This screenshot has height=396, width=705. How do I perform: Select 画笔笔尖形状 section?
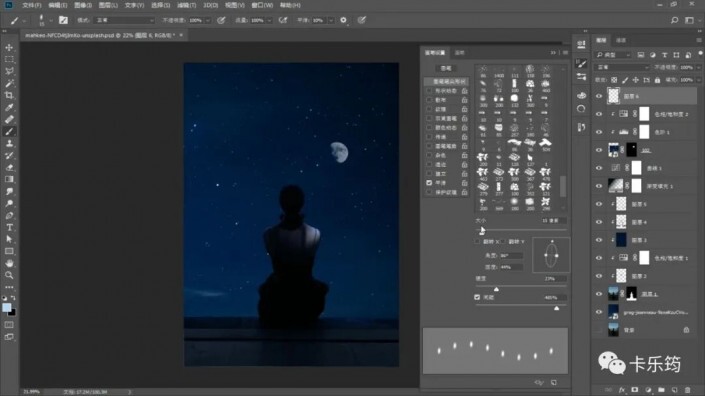[446, 82]
